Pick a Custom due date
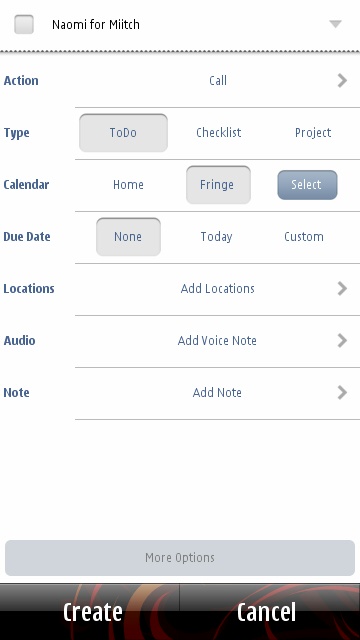This screenshot has width=360, height=640. click(x=304, y=237)
